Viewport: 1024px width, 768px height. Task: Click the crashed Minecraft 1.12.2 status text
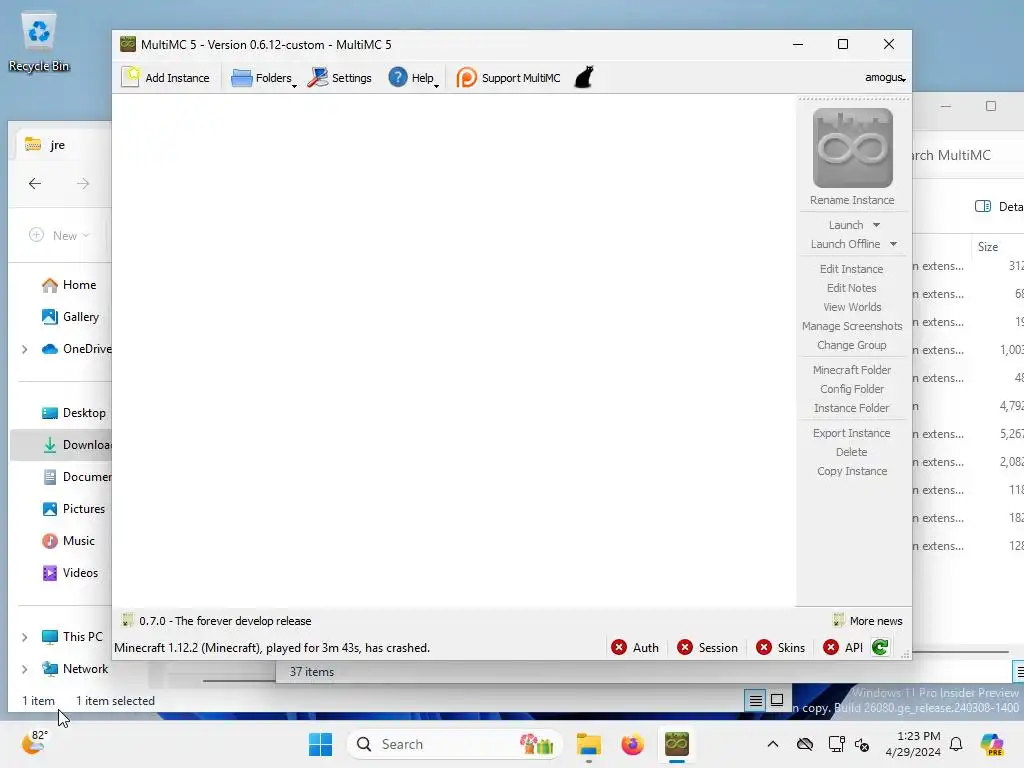coord(272,648)
